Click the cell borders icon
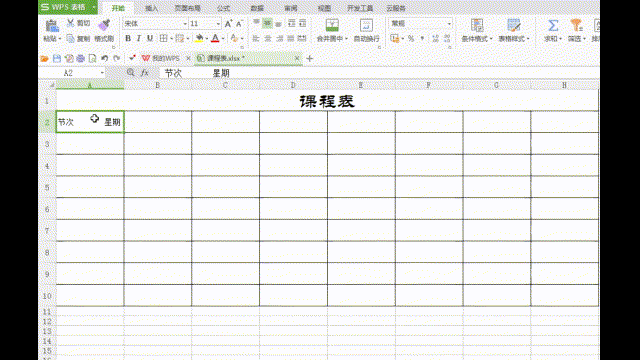The image size is (640, 360). [x=163, y=38]
